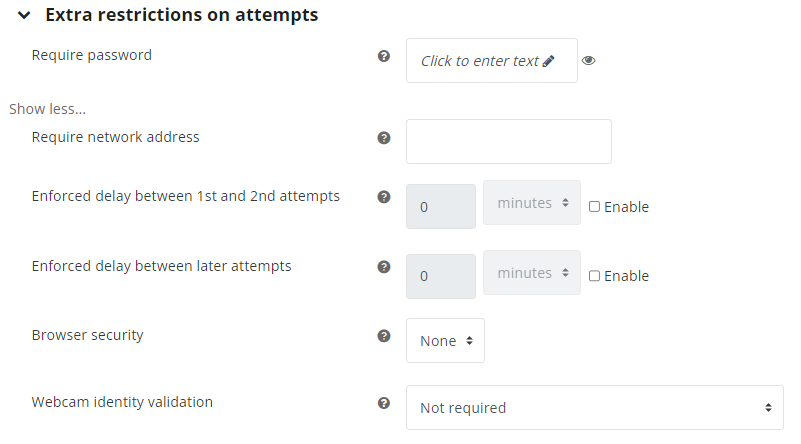Click the Show less... link
The image size is (801, 444).
coord(48,109)
